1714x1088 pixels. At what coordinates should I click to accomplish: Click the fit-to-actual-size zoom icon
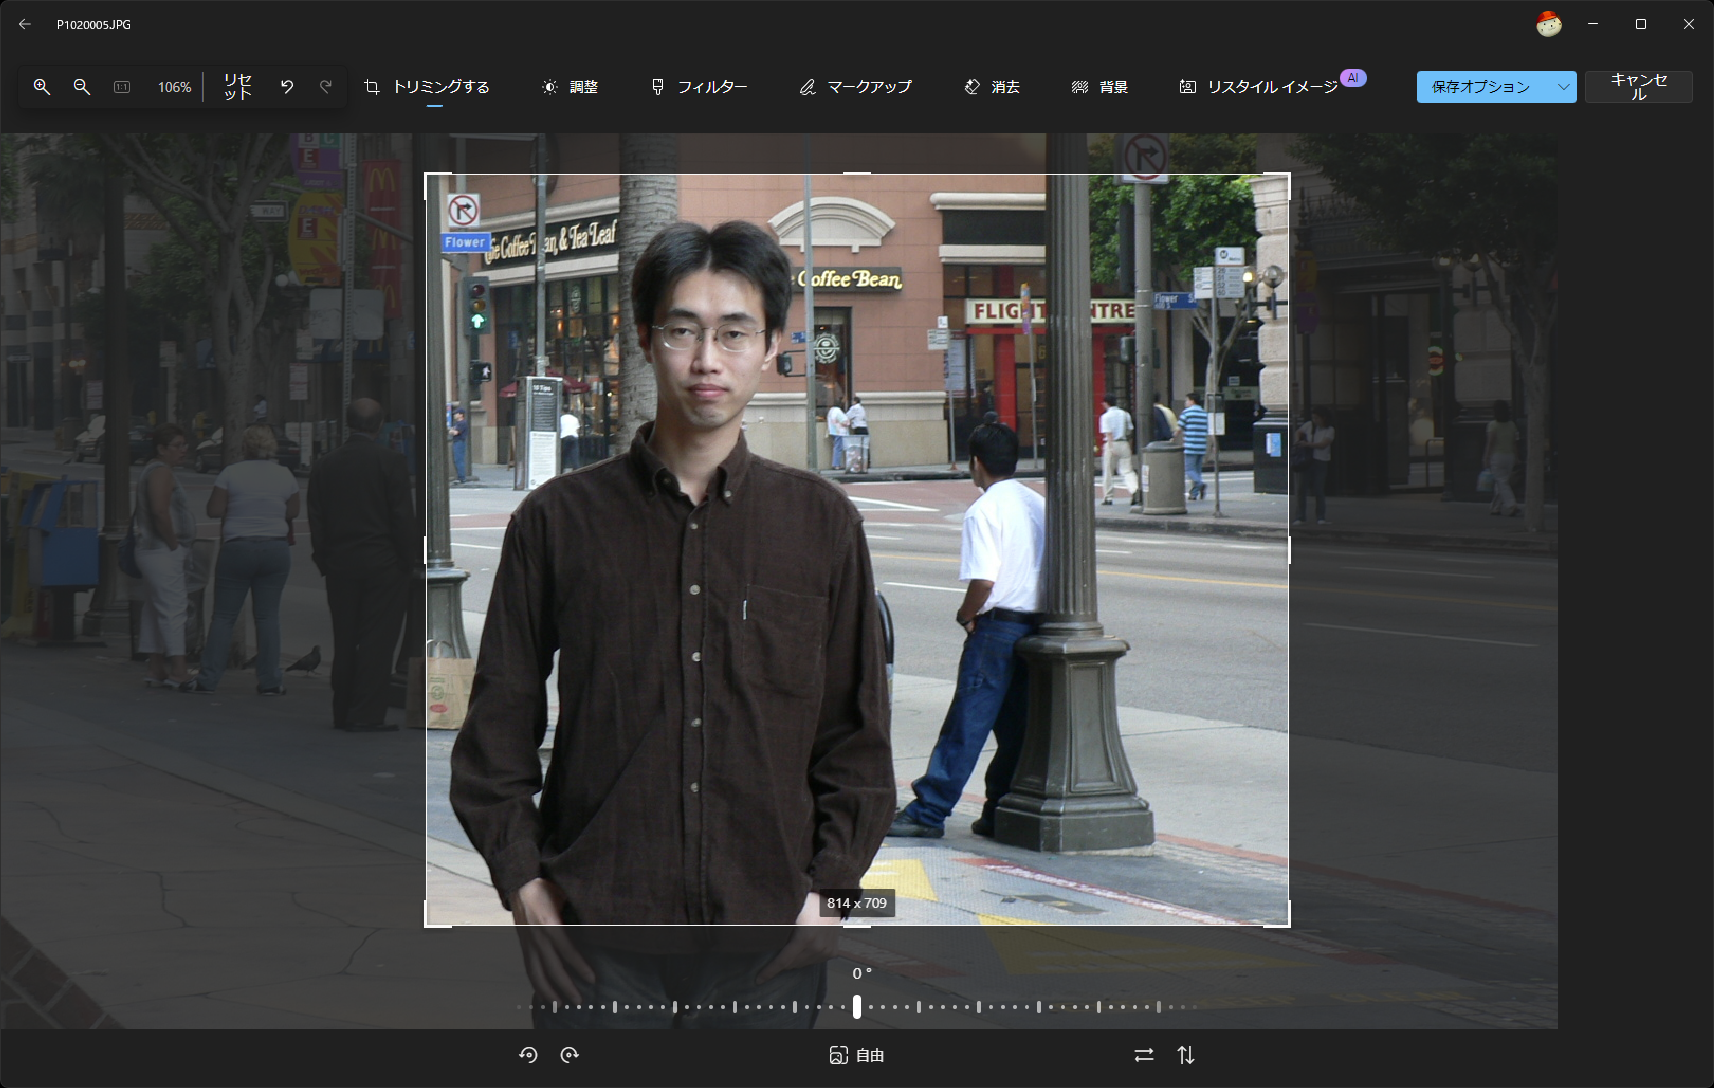tap(122, 87)
